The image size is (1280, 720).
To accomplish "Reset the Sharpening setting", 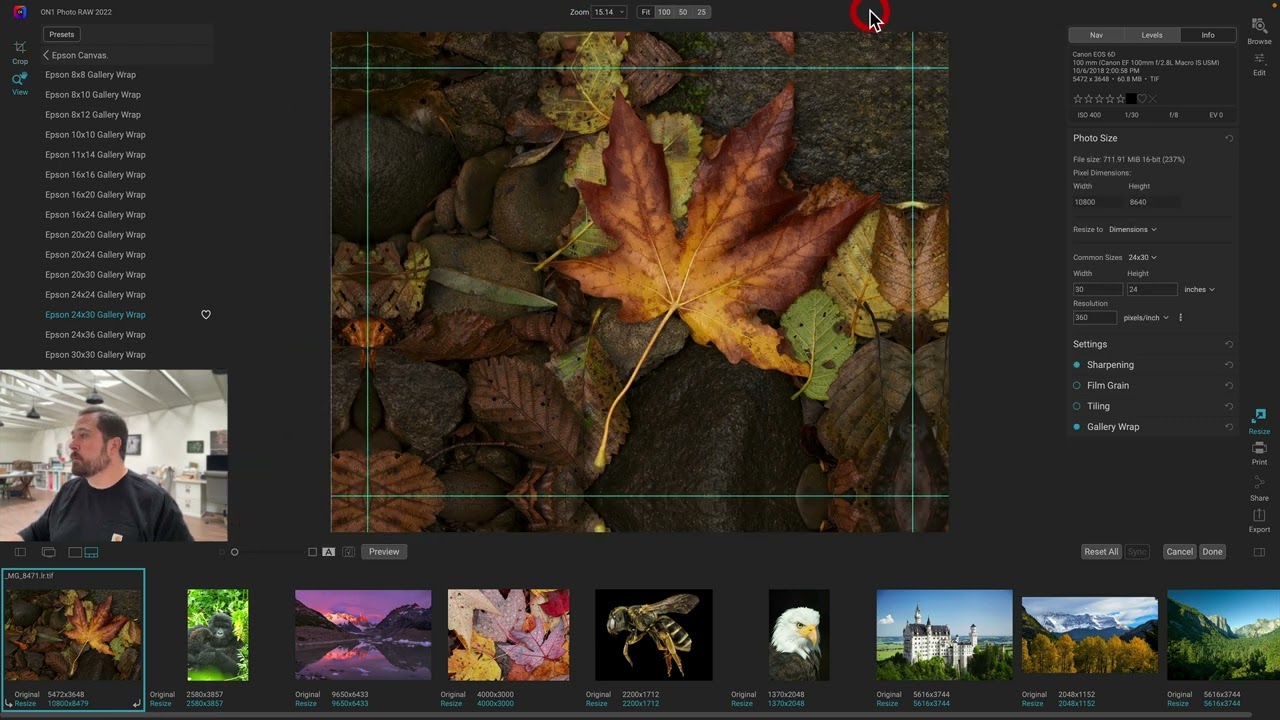I will pyautogui.click(x=1229, y=365).
